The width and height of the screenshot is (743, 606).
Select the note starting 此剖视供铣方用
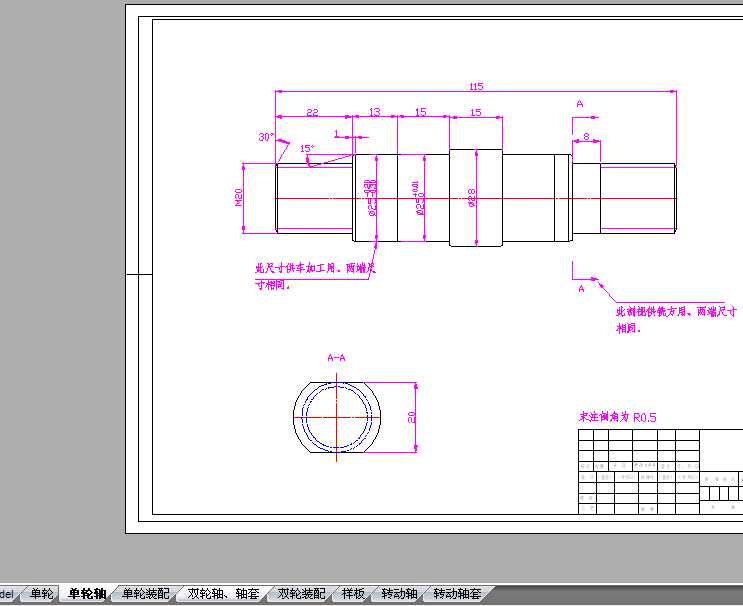676,319
